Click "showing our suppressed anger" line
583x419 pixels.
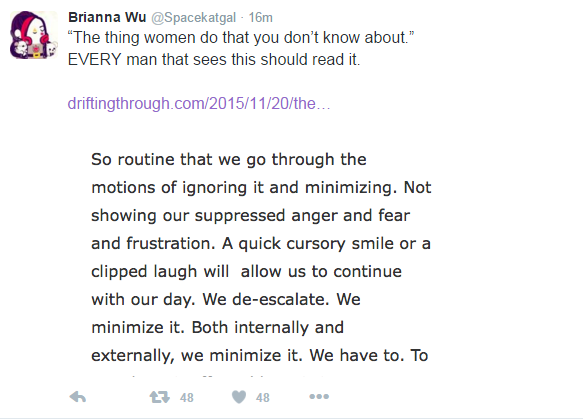(x=251, y=216)
